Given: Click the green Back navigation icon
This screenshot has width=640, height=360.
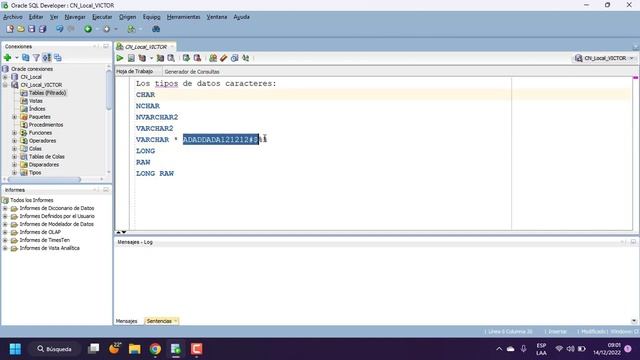Looking at the screenshot, I should pos(88,29).
